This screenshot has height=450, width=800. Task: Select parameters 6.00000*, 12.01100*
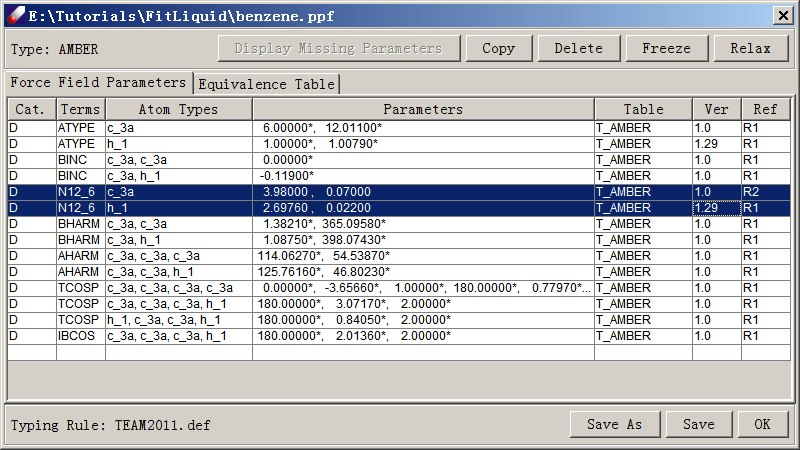pyautogui.click(x=423, y=128)
